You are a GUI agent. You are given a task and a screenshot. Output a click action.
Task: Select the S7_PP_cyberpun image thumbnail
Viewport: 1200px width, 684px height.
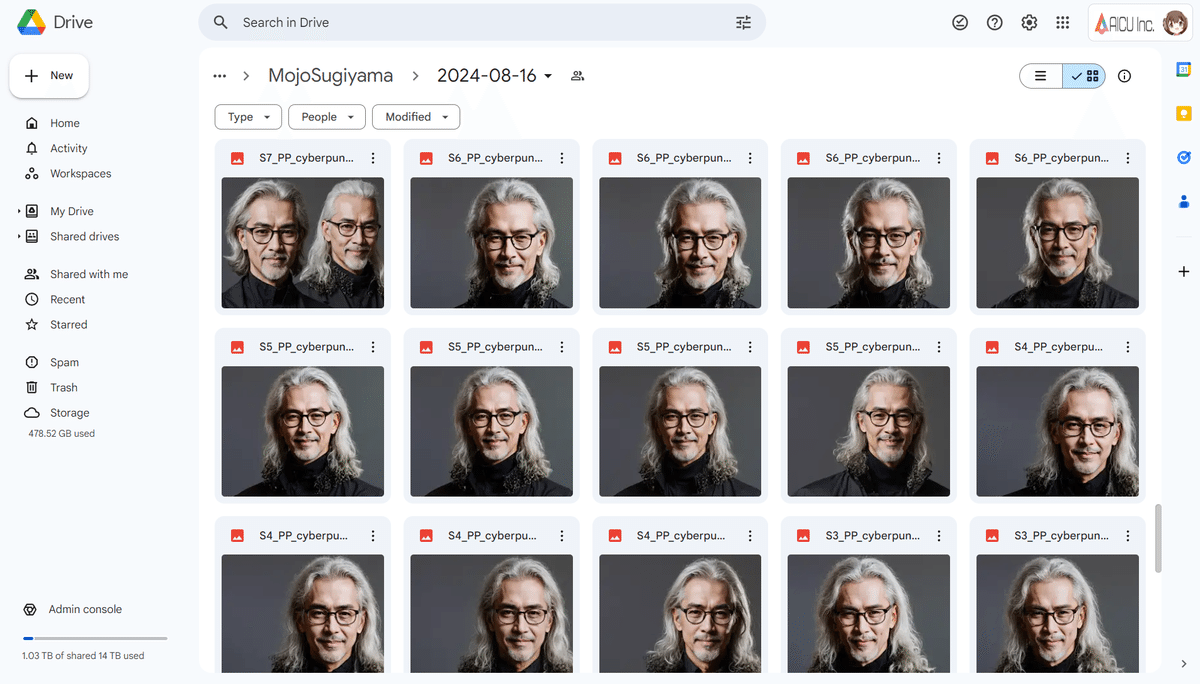click(302, 243)
